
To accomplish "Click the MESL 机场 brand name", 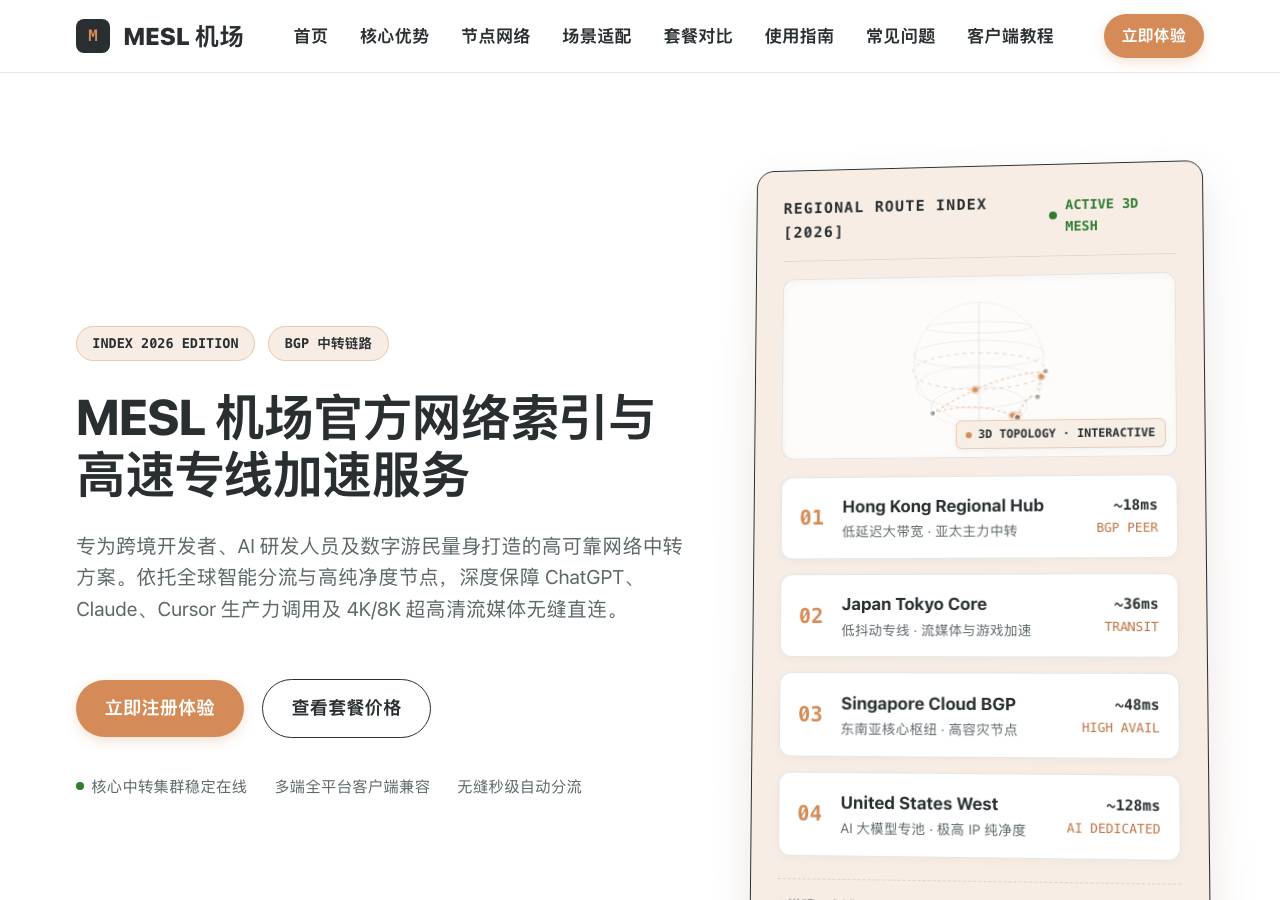I will click(x=183, y=36).
